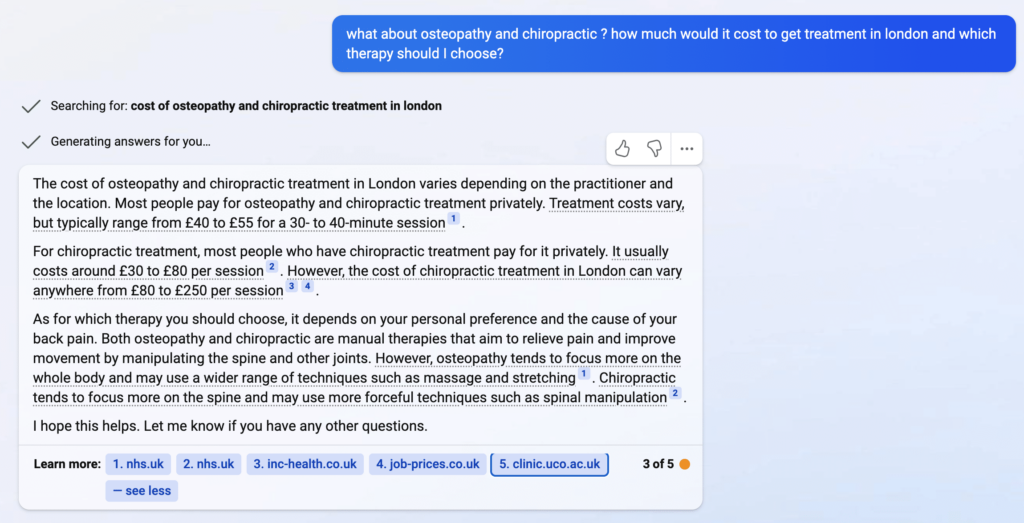Image resolution: width=1024 pixels, height=523 pixels.
Task: Click citation 1 after massage and stretching
Action: coord(584,373)
